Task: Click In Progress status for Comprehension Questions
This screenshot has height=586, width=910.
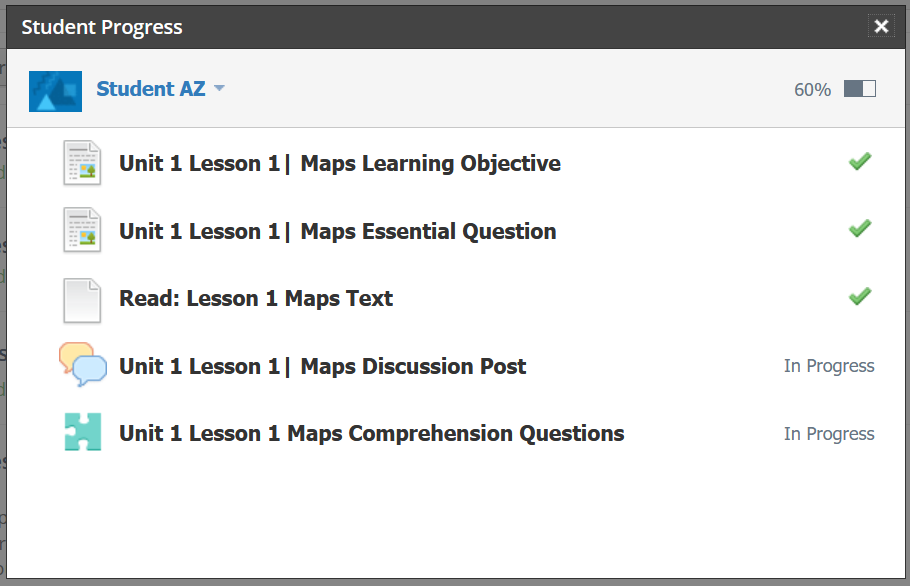Action: (829, 434)
